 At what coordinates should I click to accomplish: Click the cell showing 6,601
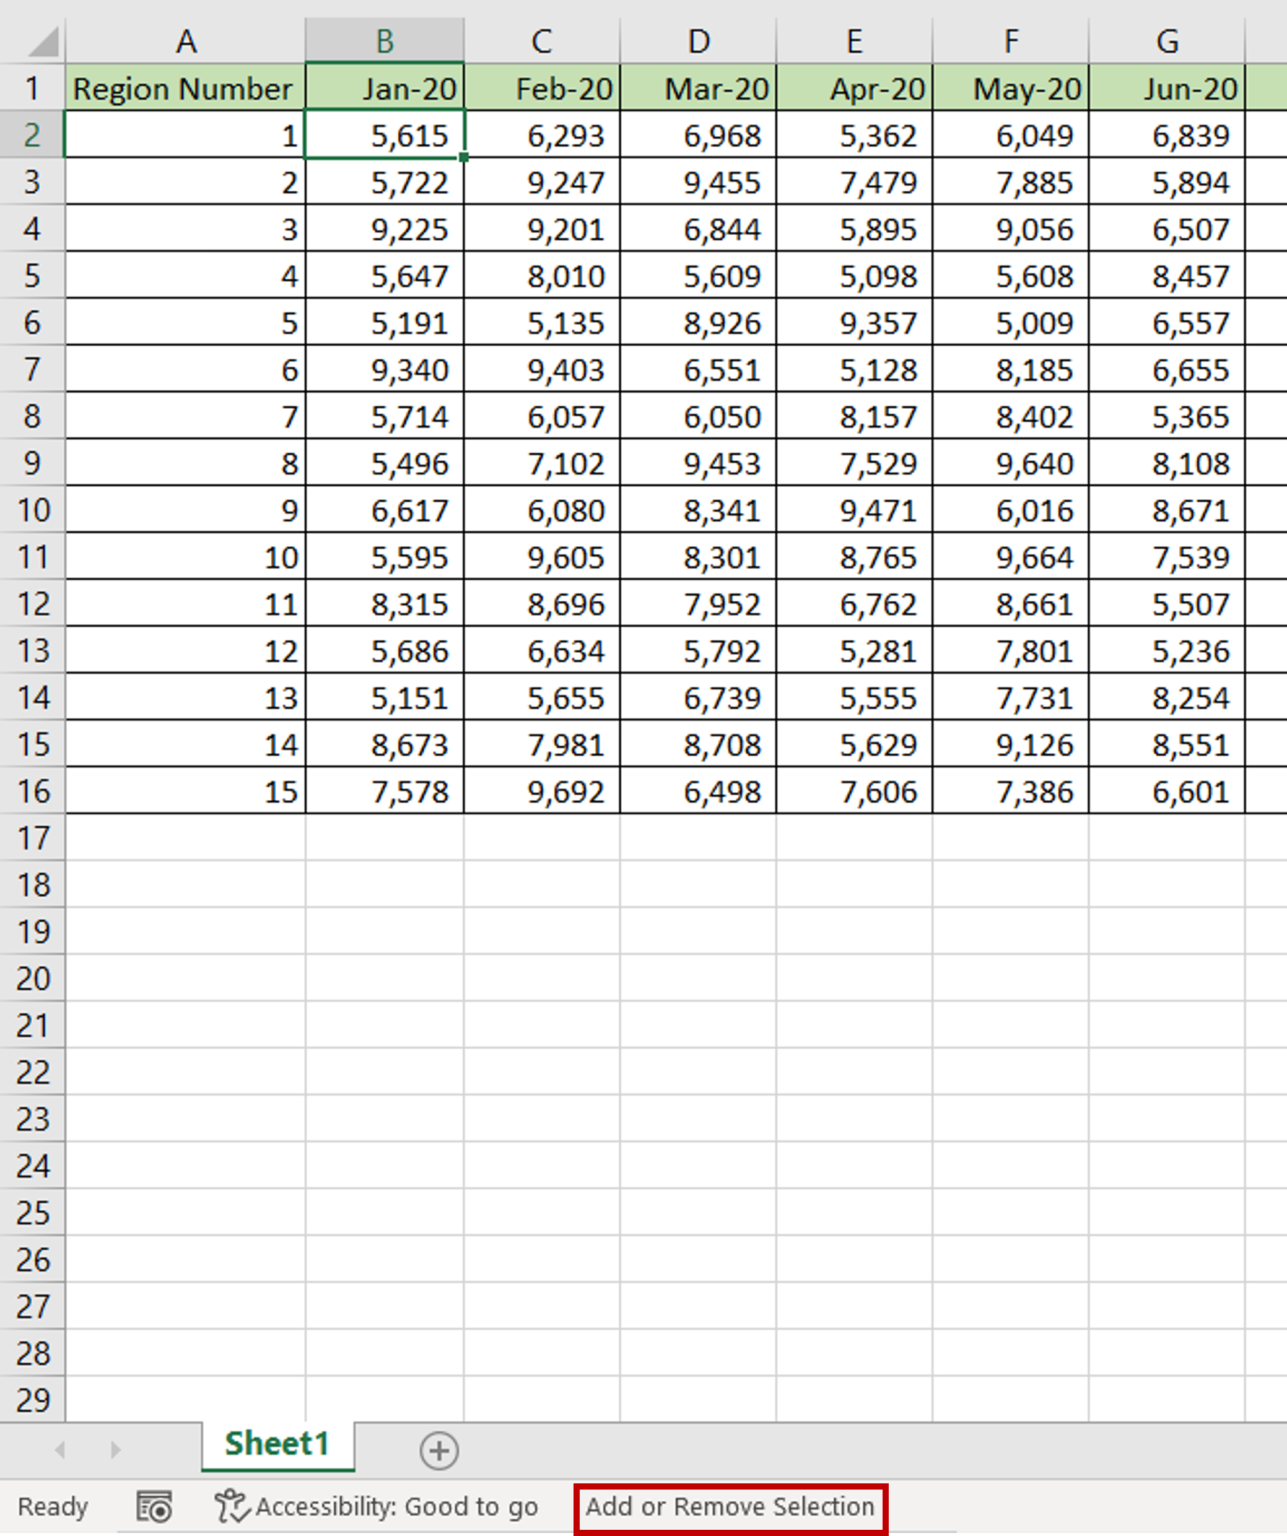pos(1168,791)
